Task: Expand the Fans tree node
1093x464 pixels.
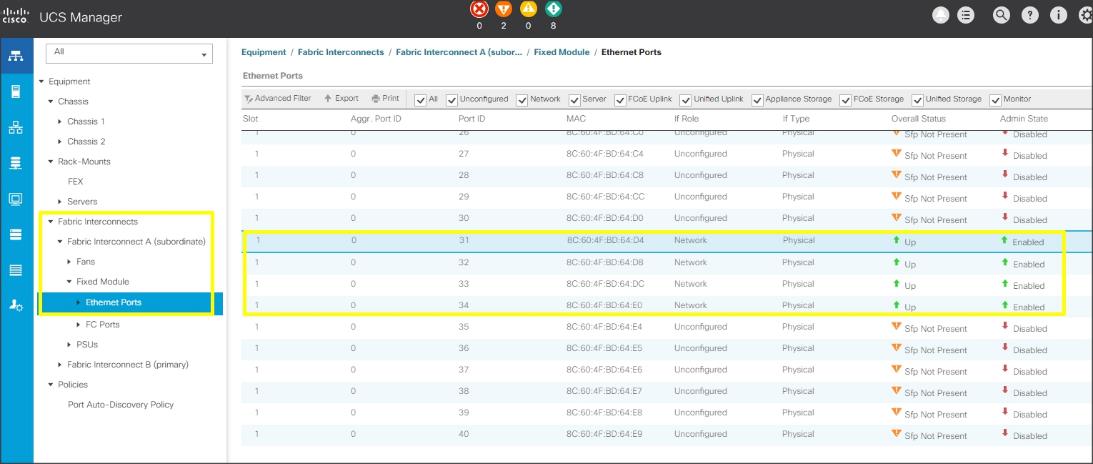Action: (70, 262)
